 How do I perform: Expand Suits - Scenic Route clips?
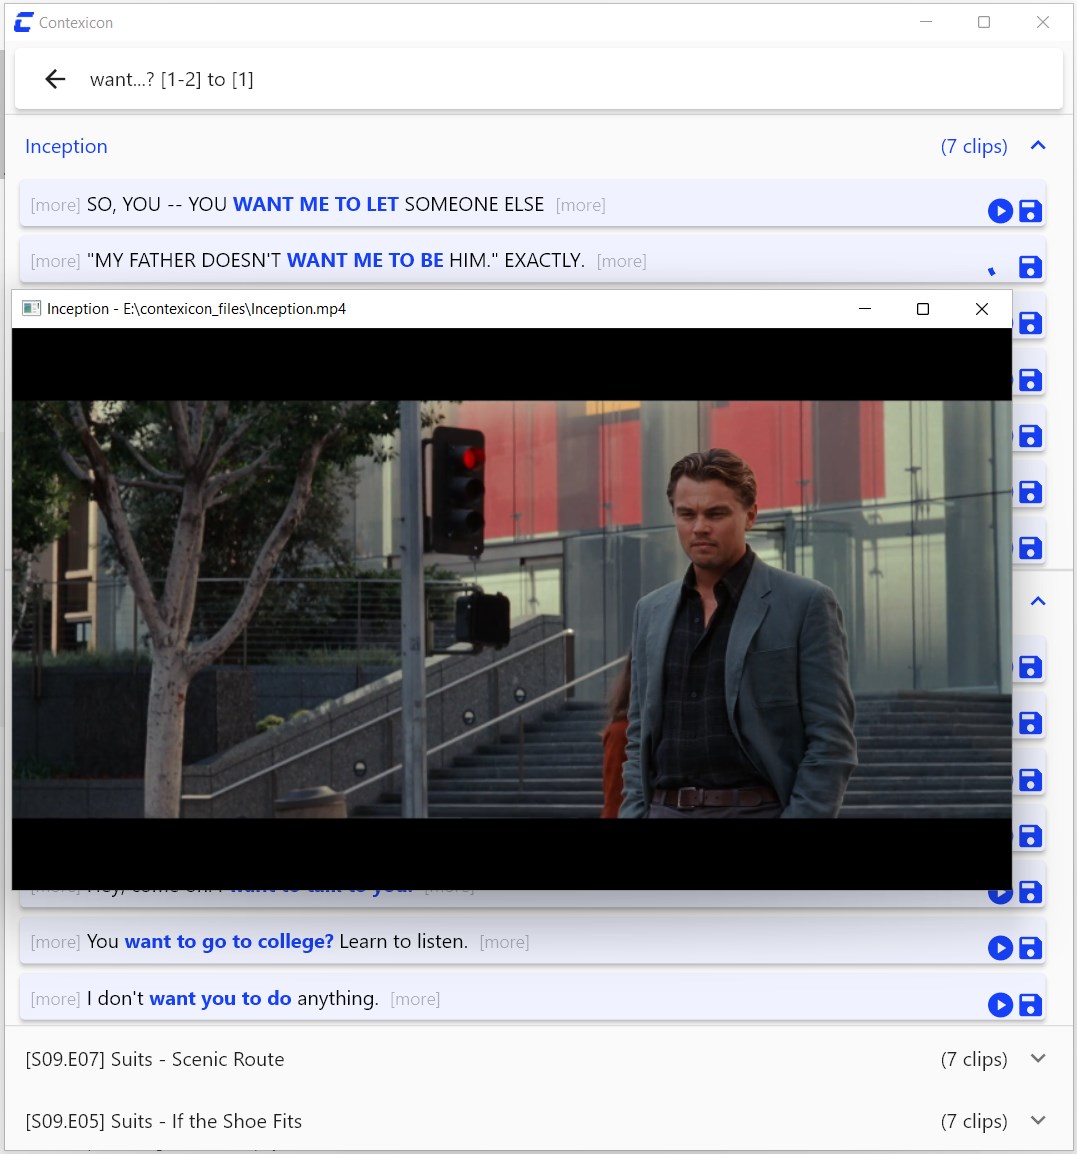click(x=1038, y=1058)
